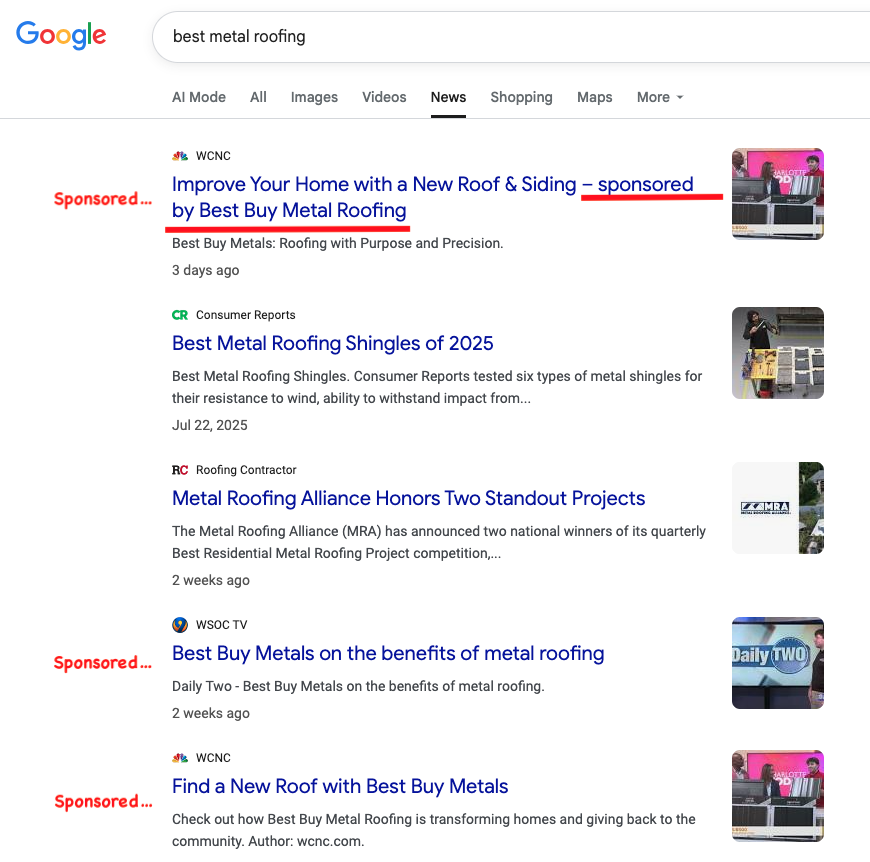The image size is (870, 862).
Task: Open the More dropdown
Action: click(654, 97)
